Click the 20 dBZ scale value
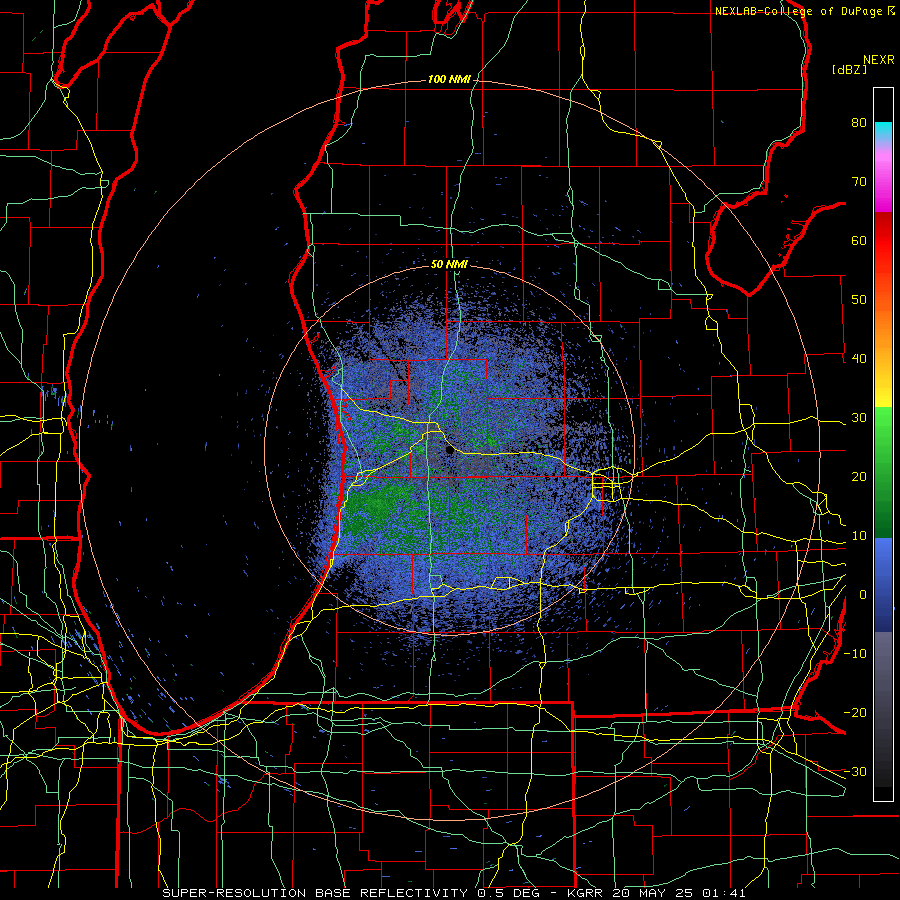This screenshot has width=900, height=900. coord(859,477)
